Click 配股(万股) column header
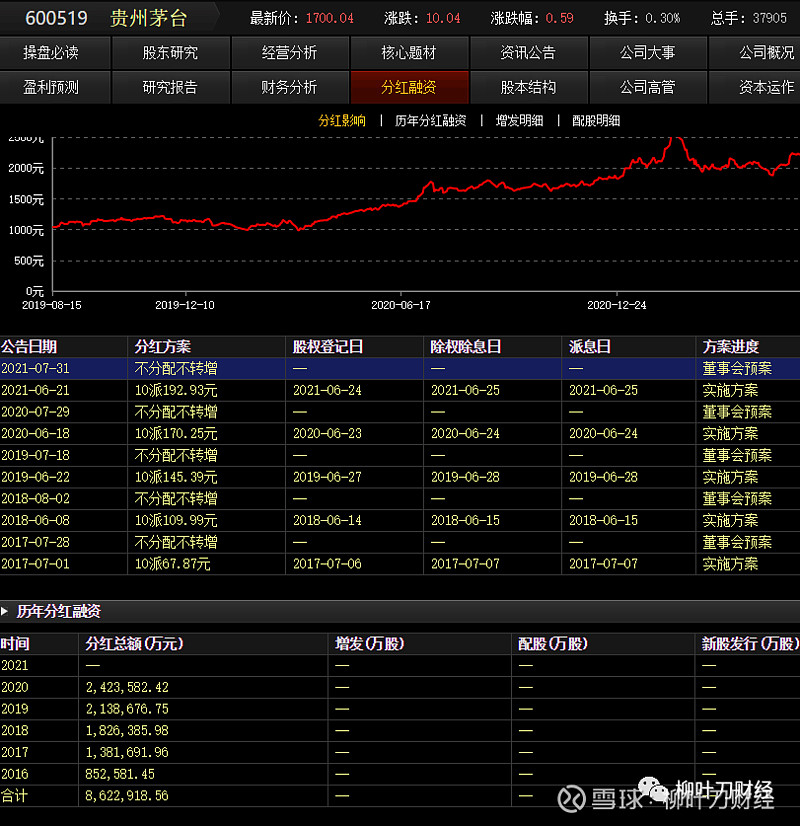Viewport: 800px width, 826px height. [553, 644]
